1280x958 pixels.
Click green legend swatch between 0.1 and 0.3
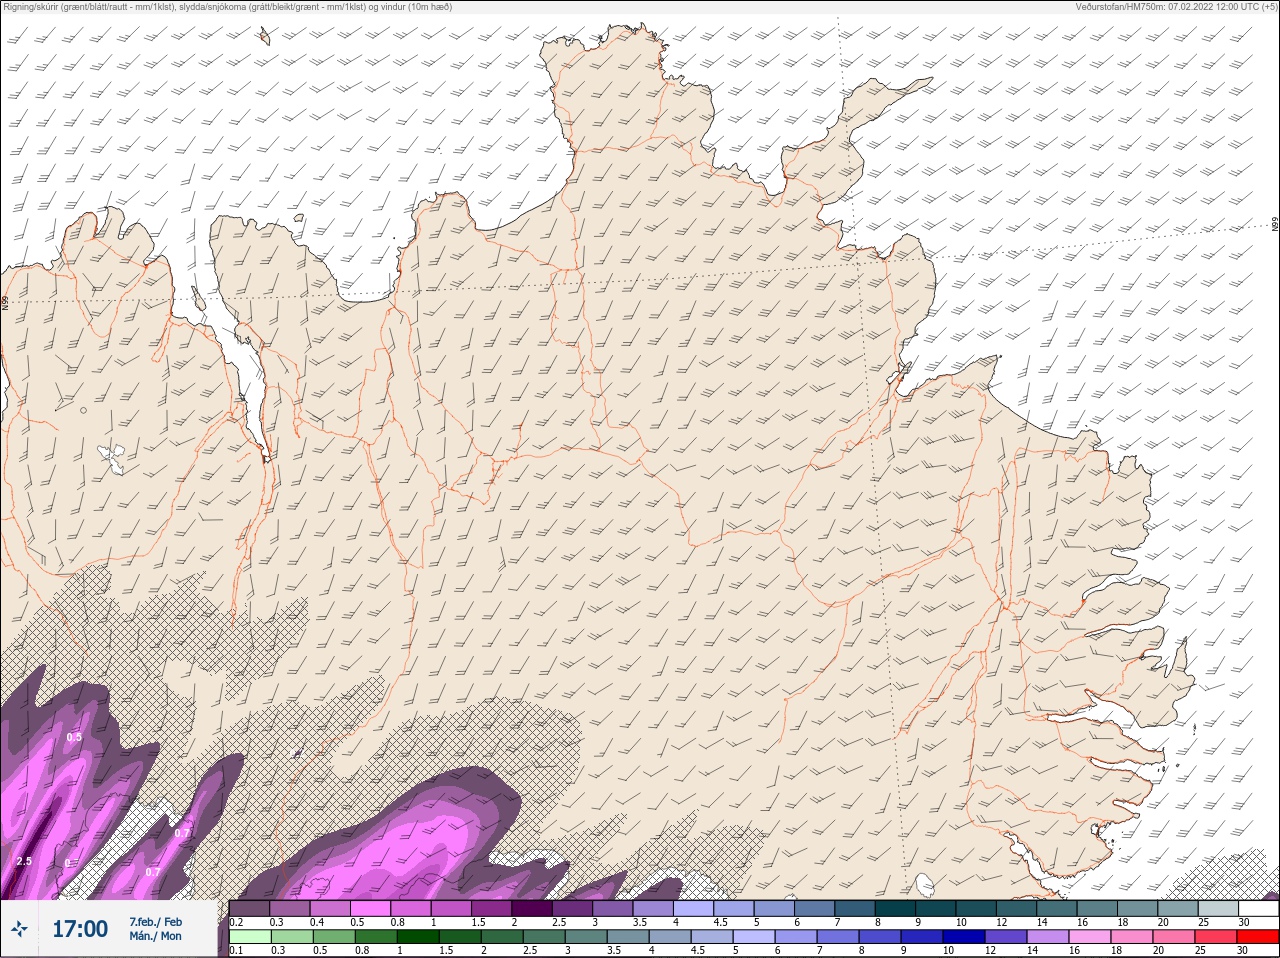pyautogui.click(x=250, y=937)
